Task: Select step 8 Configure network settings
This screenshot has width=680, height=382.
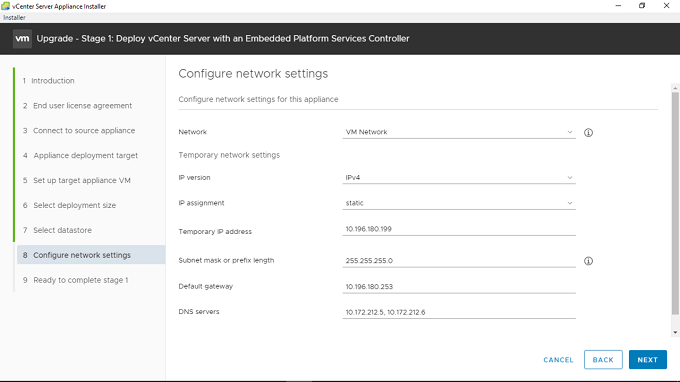Action: pos(91,255)
